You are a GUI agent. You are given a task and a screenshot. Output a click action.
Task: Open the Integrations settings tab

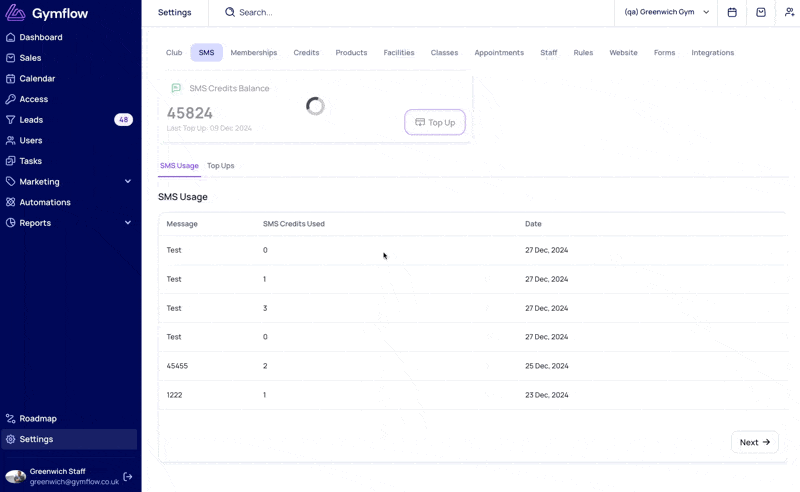(x=712, y=53)
